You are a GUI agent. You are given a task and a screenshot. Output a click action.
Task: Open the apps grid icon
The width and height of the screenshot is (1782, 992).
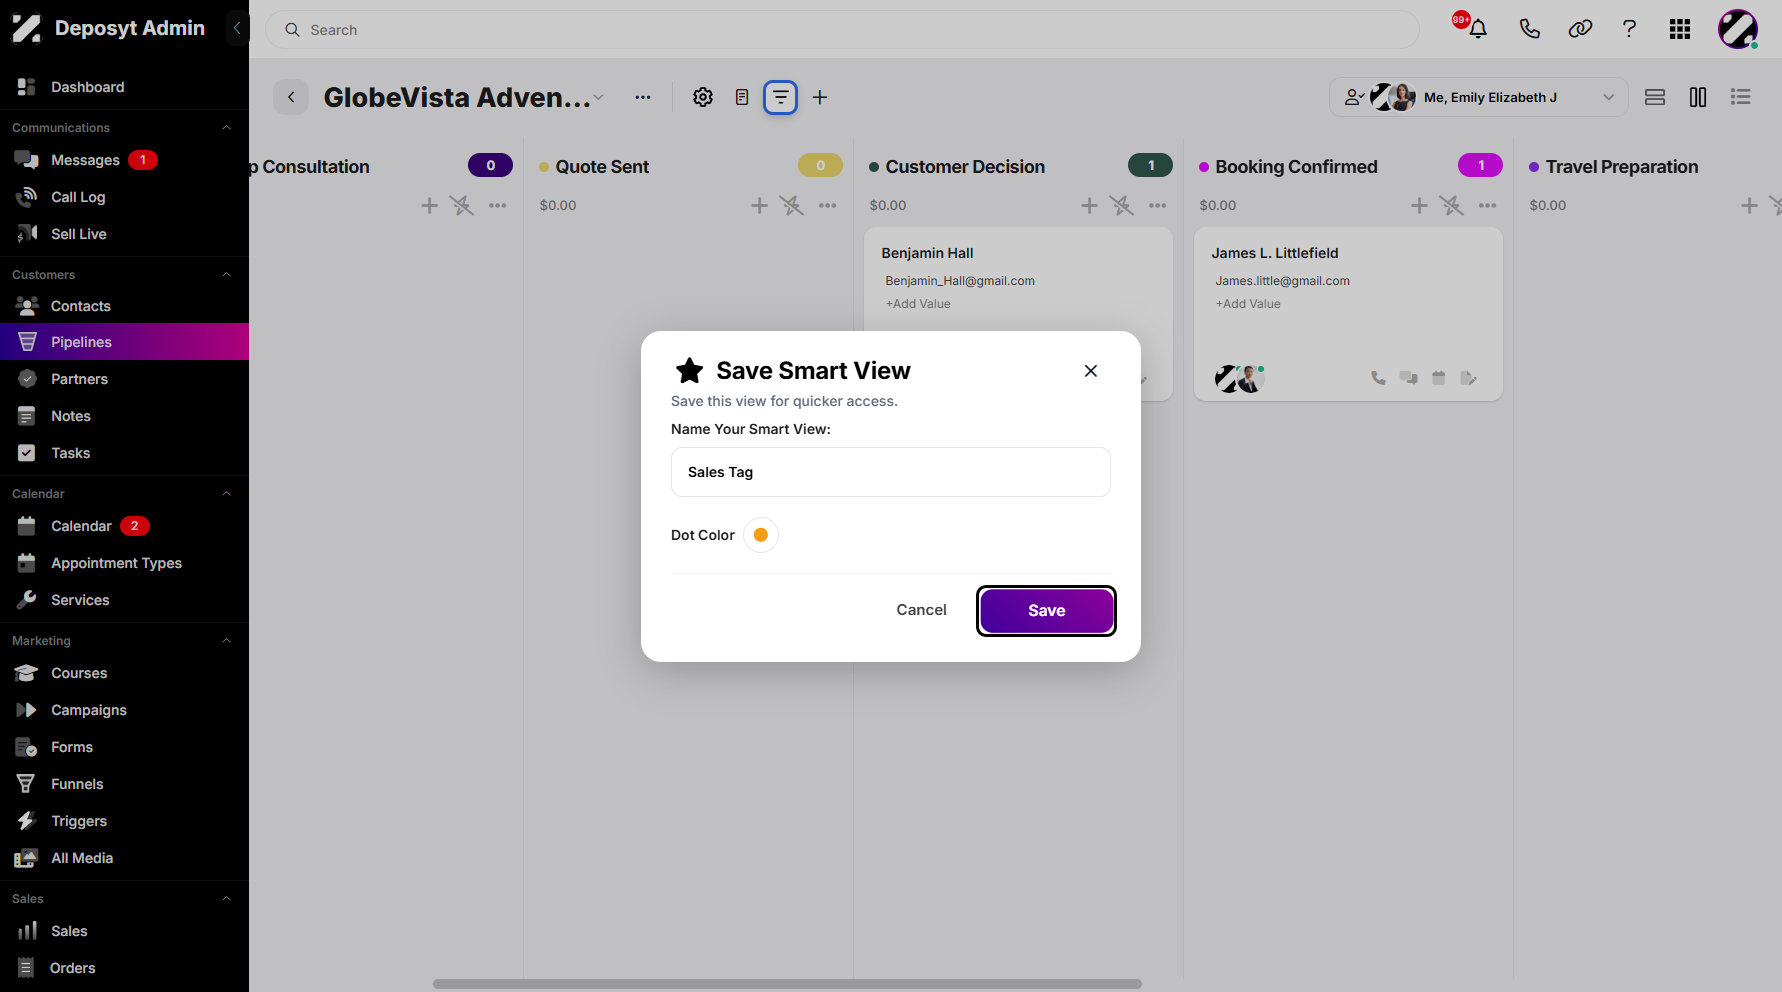coord(1680,29)
